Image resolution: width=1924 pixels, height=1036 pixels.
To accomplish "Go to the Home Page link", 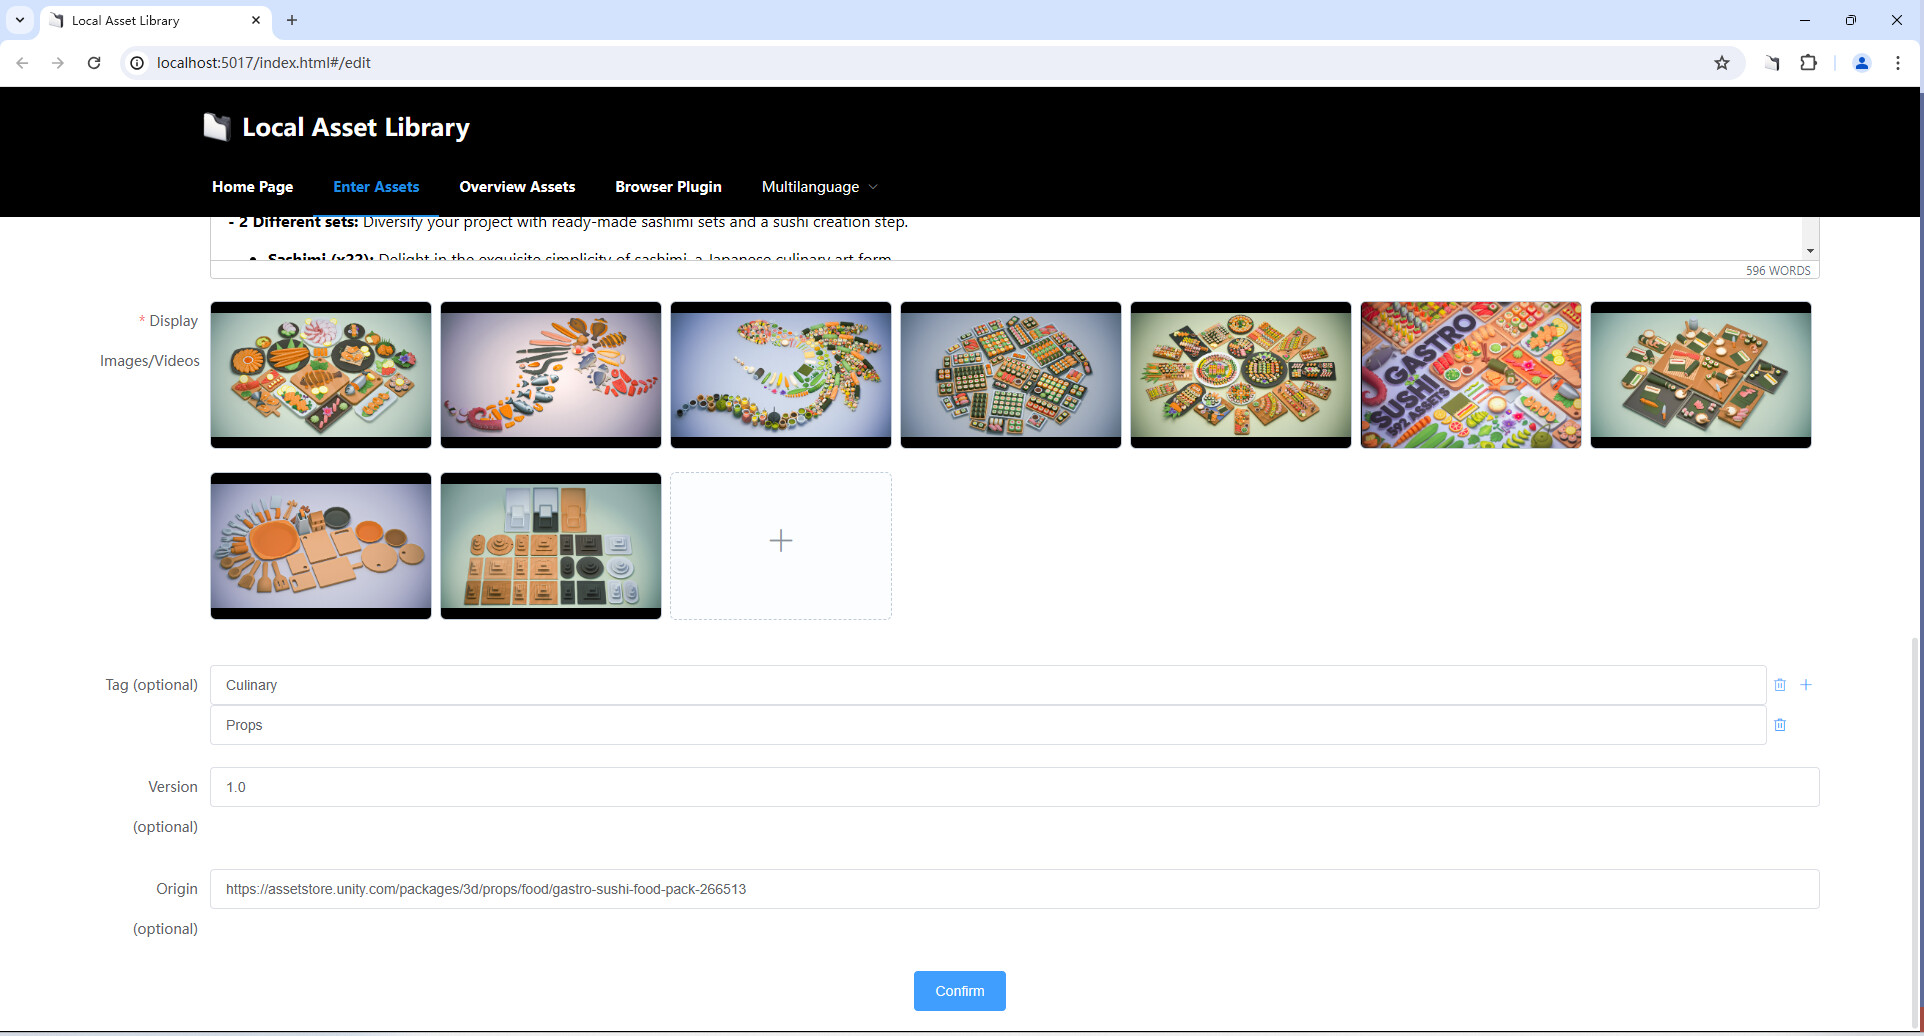I will click(x=252, y=187).
